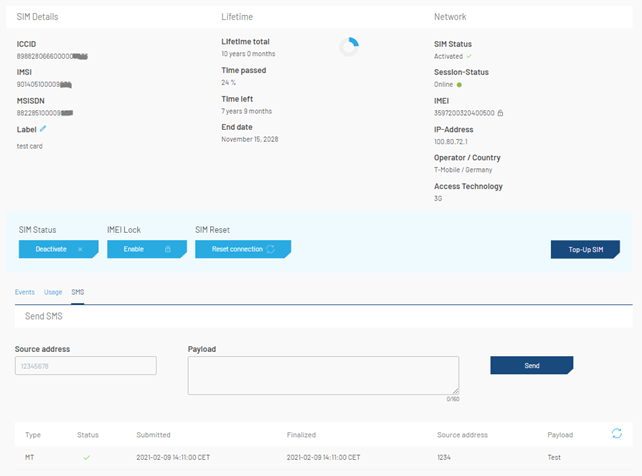The height and width of the screenshot is (476, 642).
Task: Enable the IMEI Lock
Action: tap(147, 249)
